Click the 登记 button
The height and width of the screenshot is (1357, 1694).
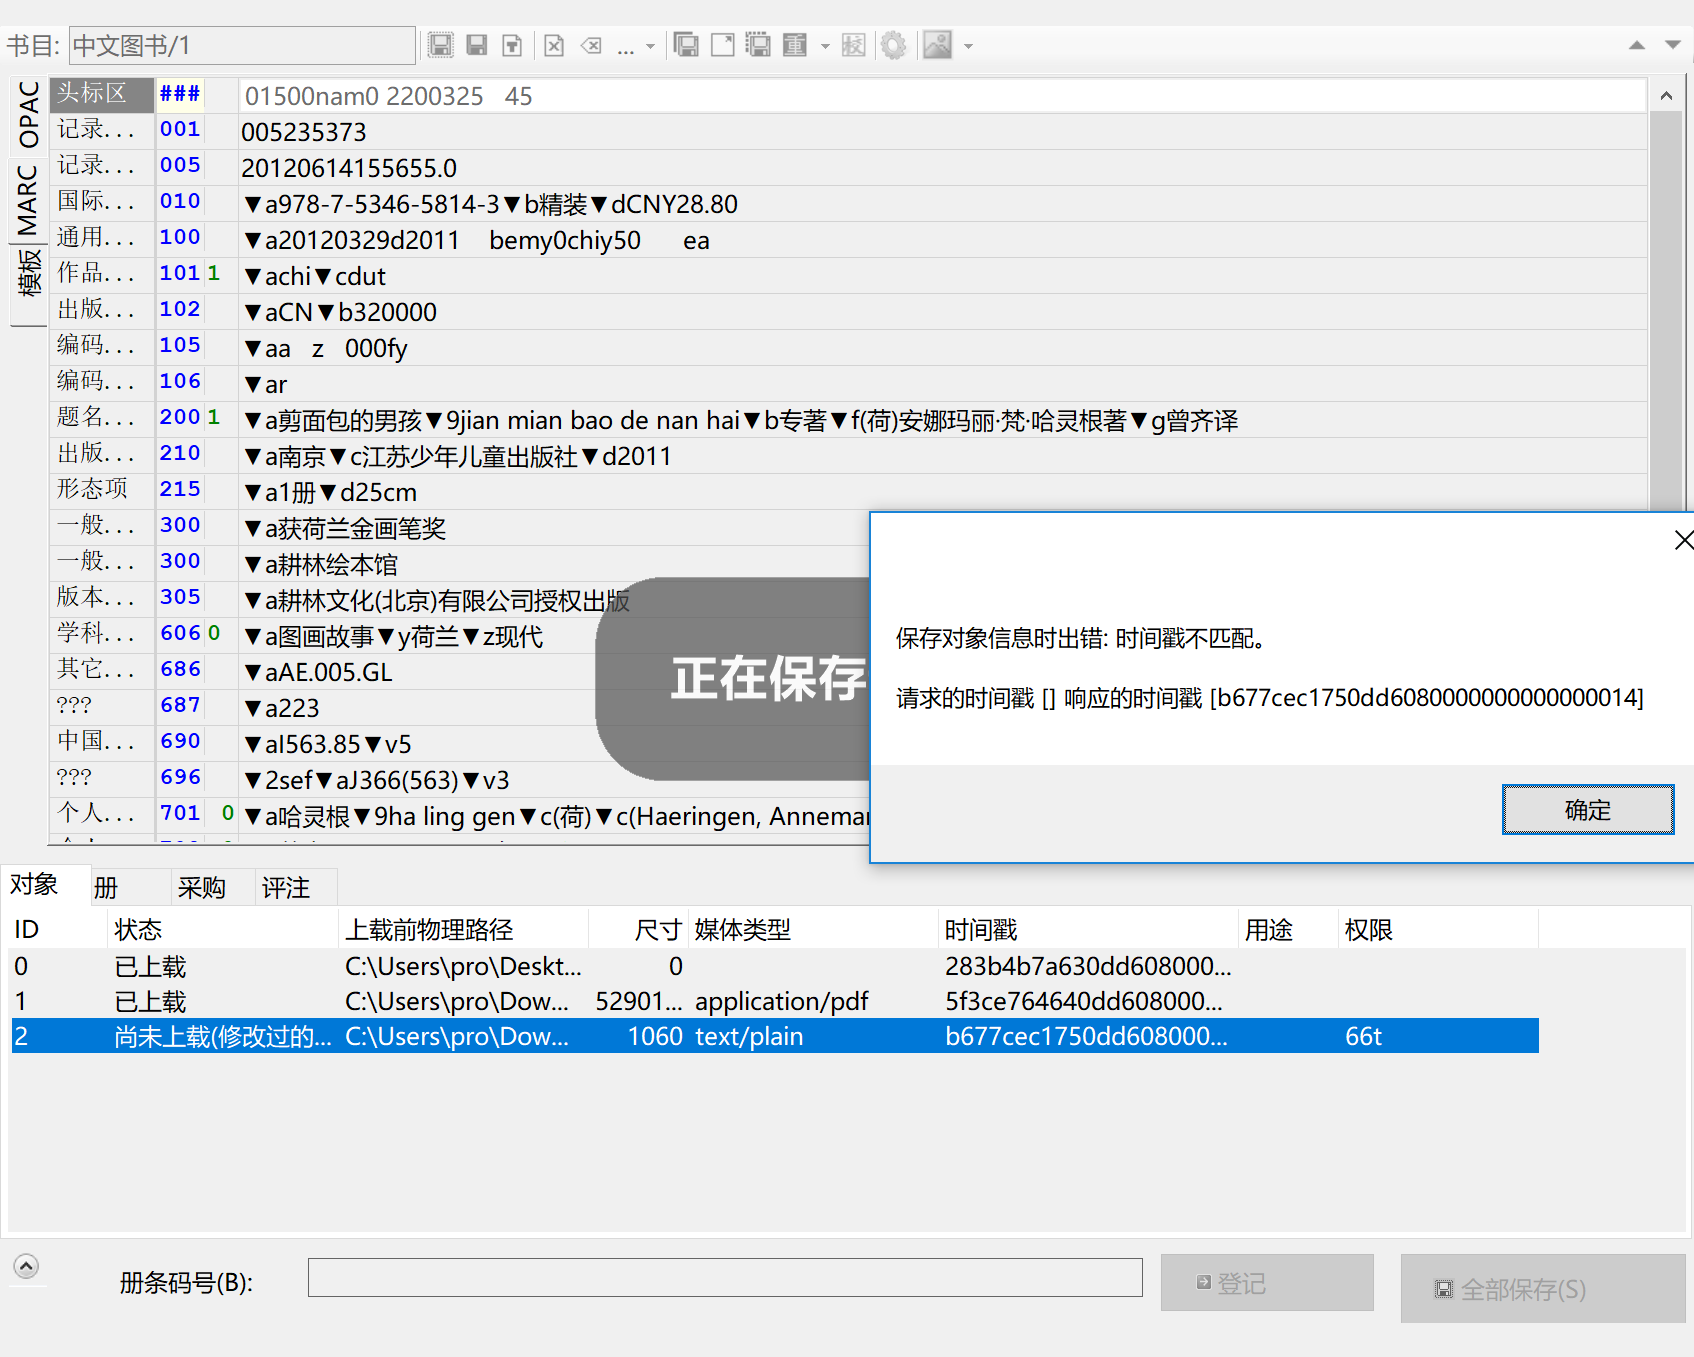(x=1266, y=1283)
